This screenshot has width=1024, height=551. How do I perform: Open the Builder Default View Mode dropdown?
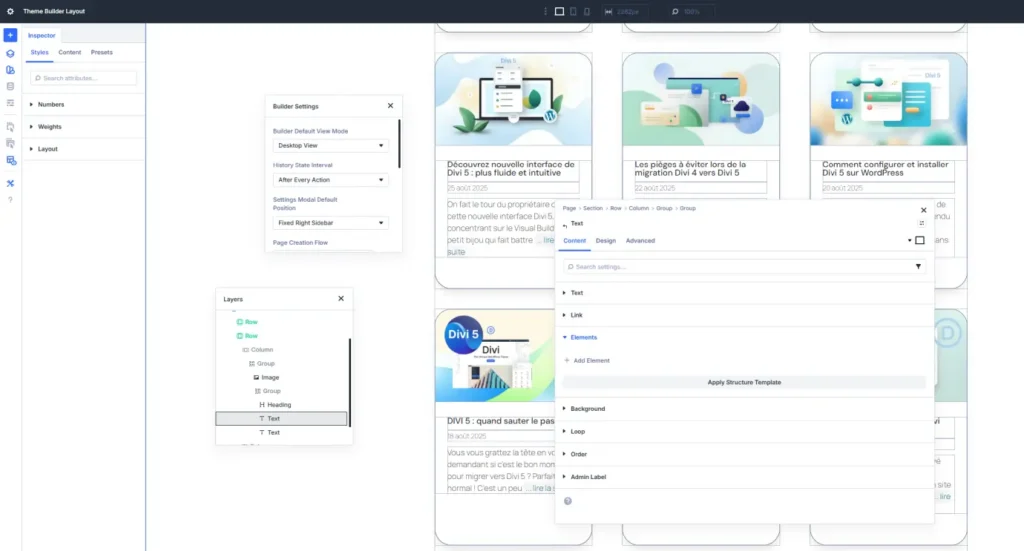point(330,146)
